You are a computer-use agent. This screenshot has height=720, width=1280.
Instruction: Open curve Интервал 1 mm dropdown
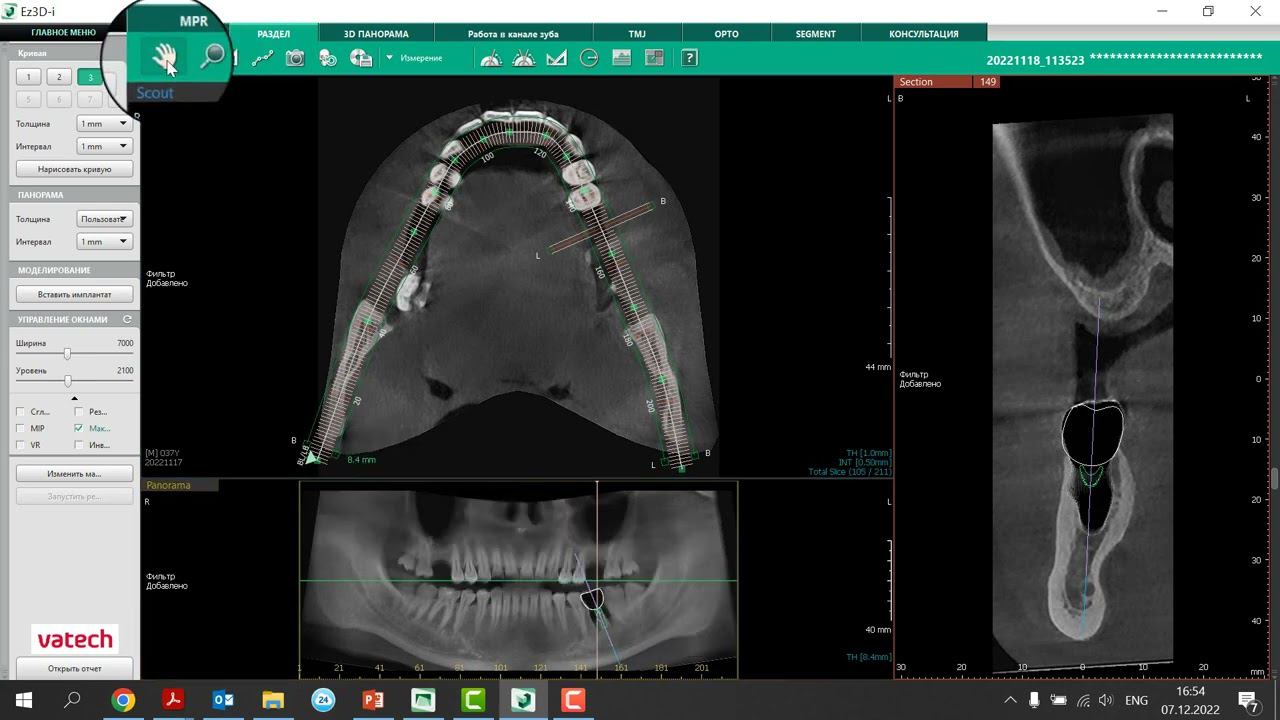click(x=104, y=146)
